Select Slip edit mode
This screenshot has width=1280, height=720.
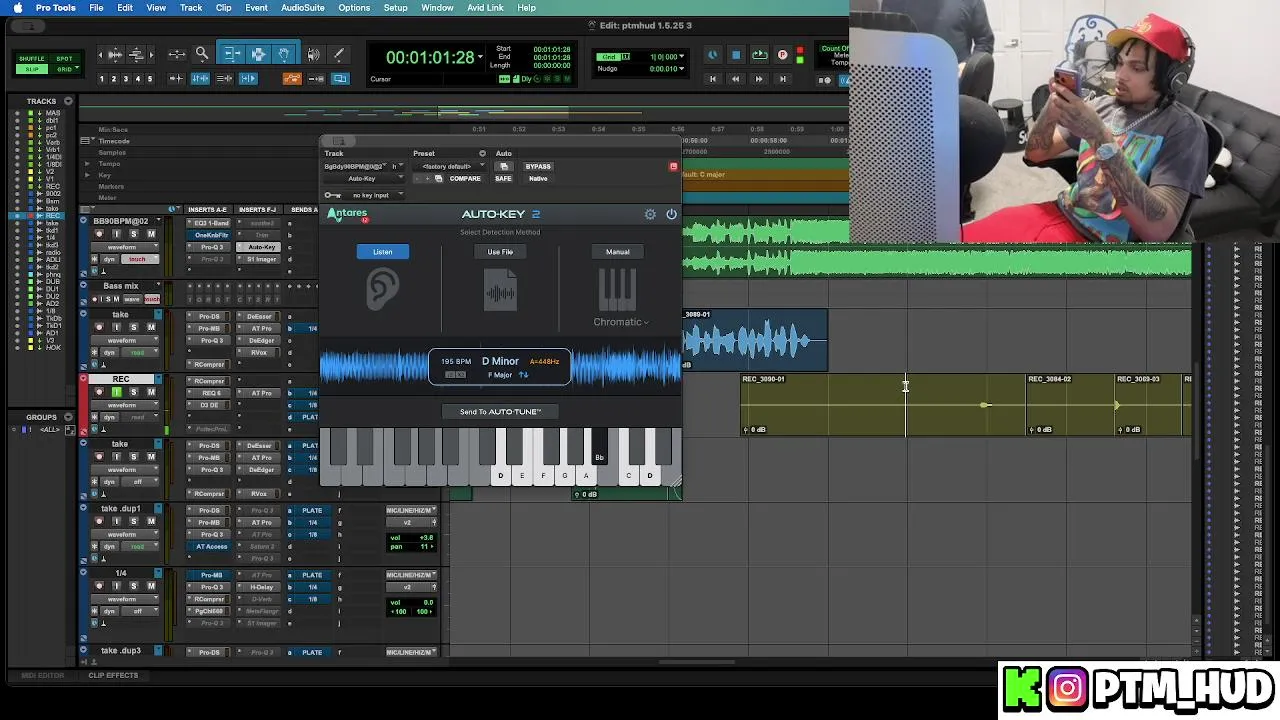point(31,69)
